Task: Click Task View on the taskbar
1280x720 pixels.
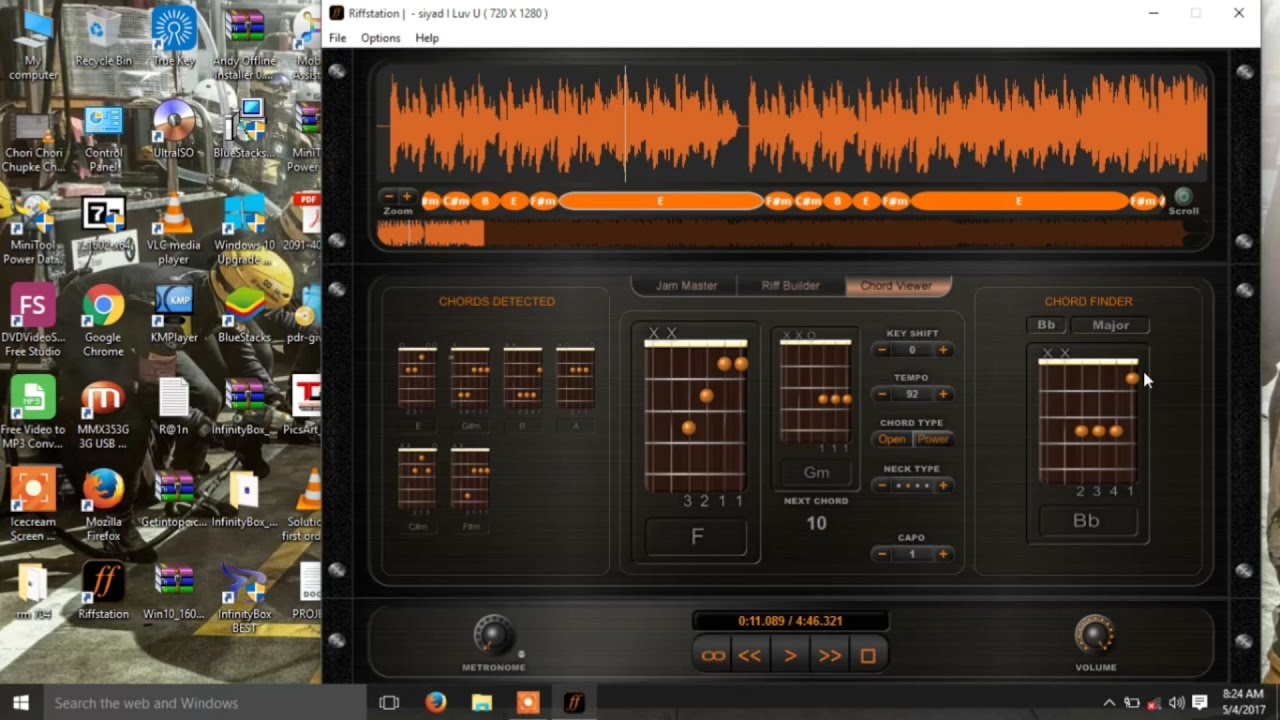Action: 389,703
